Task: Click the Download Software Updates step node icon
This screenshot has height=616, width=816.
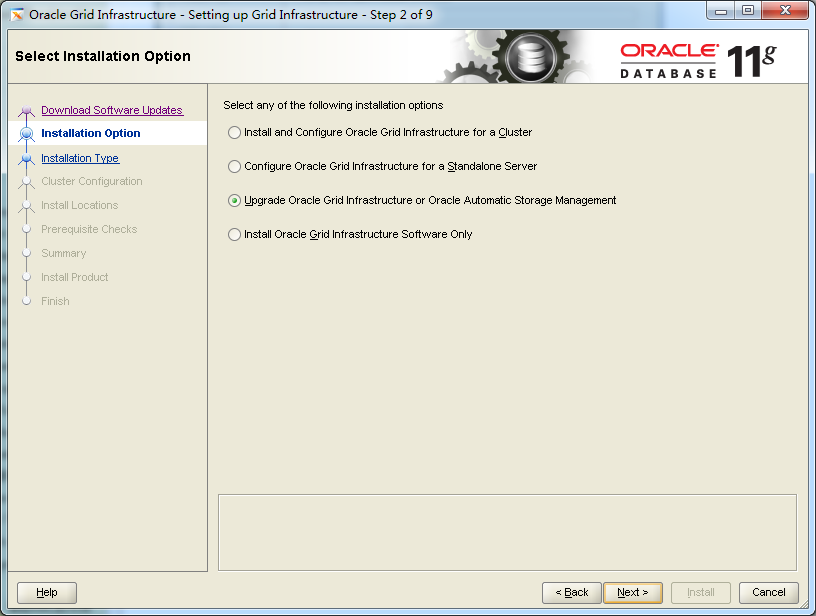Action: (27, 110)
